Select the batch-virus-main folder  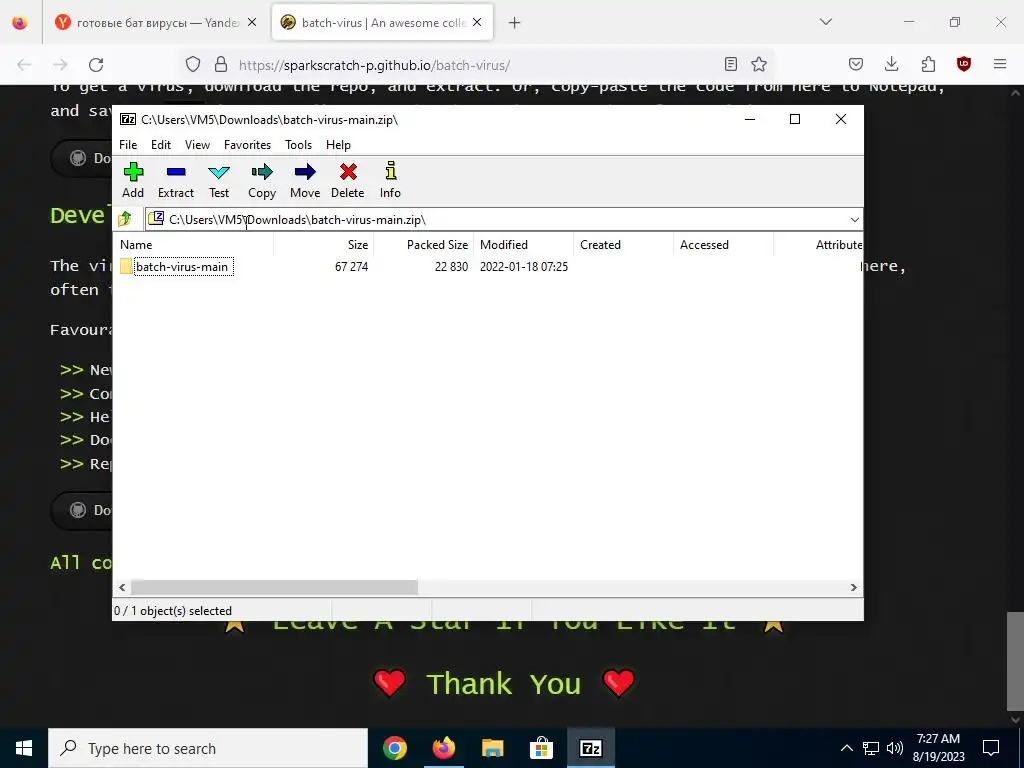click(x=182, y=266)
